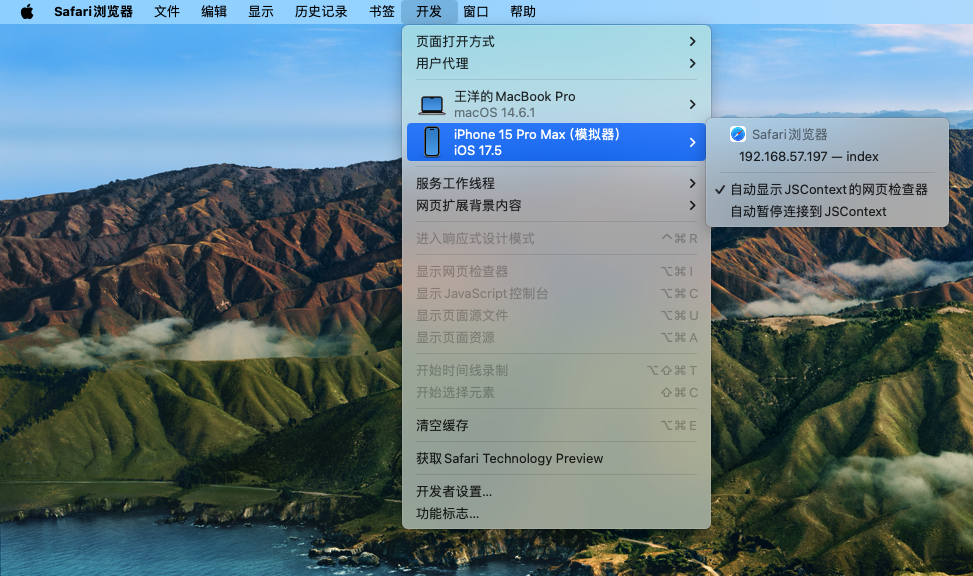Screen dimensions: 973x576
Task: Open 功能标志…
Action: coord(556,513)
